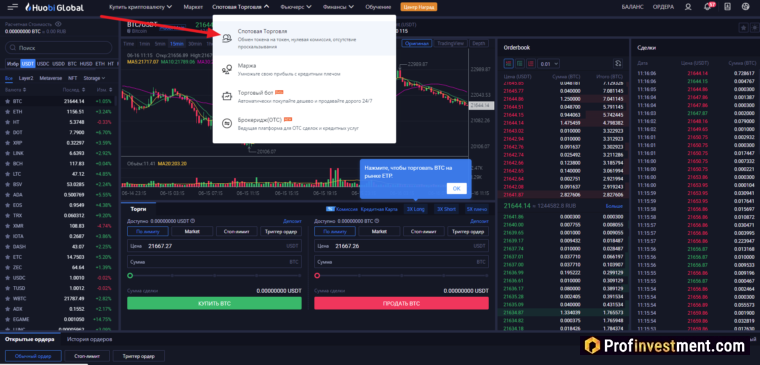Dismiss the ETP tooltip with OK
Image resolution: width=760 pixels, height=365 pixels.
(457, 188)
